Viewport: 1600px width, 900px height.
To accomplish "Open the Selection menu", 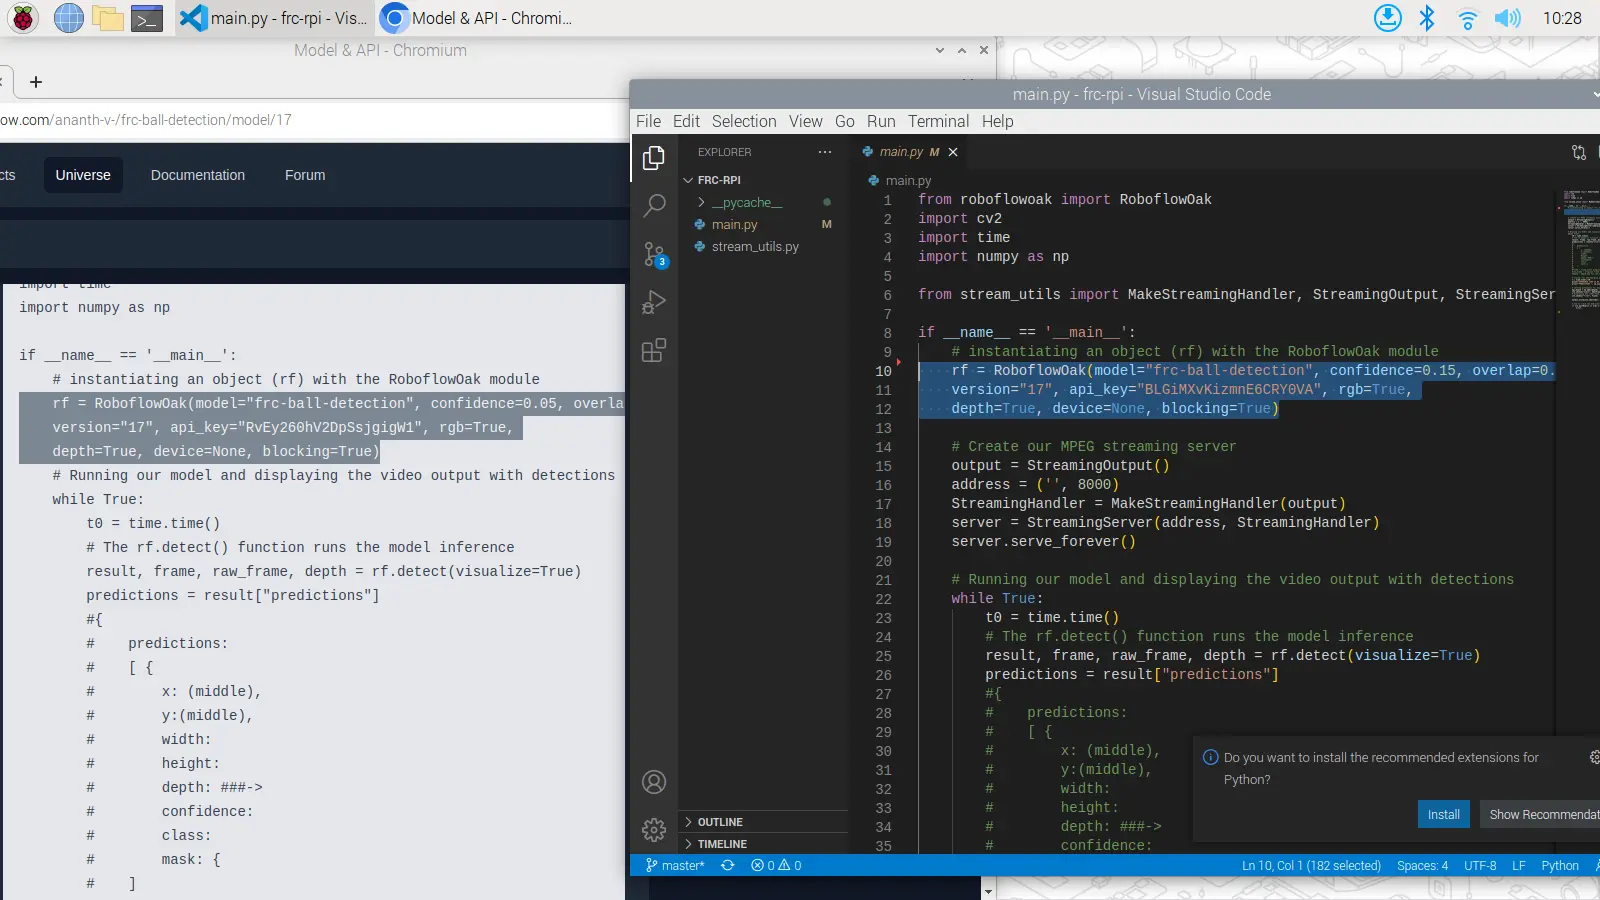I will click(744, 121).
